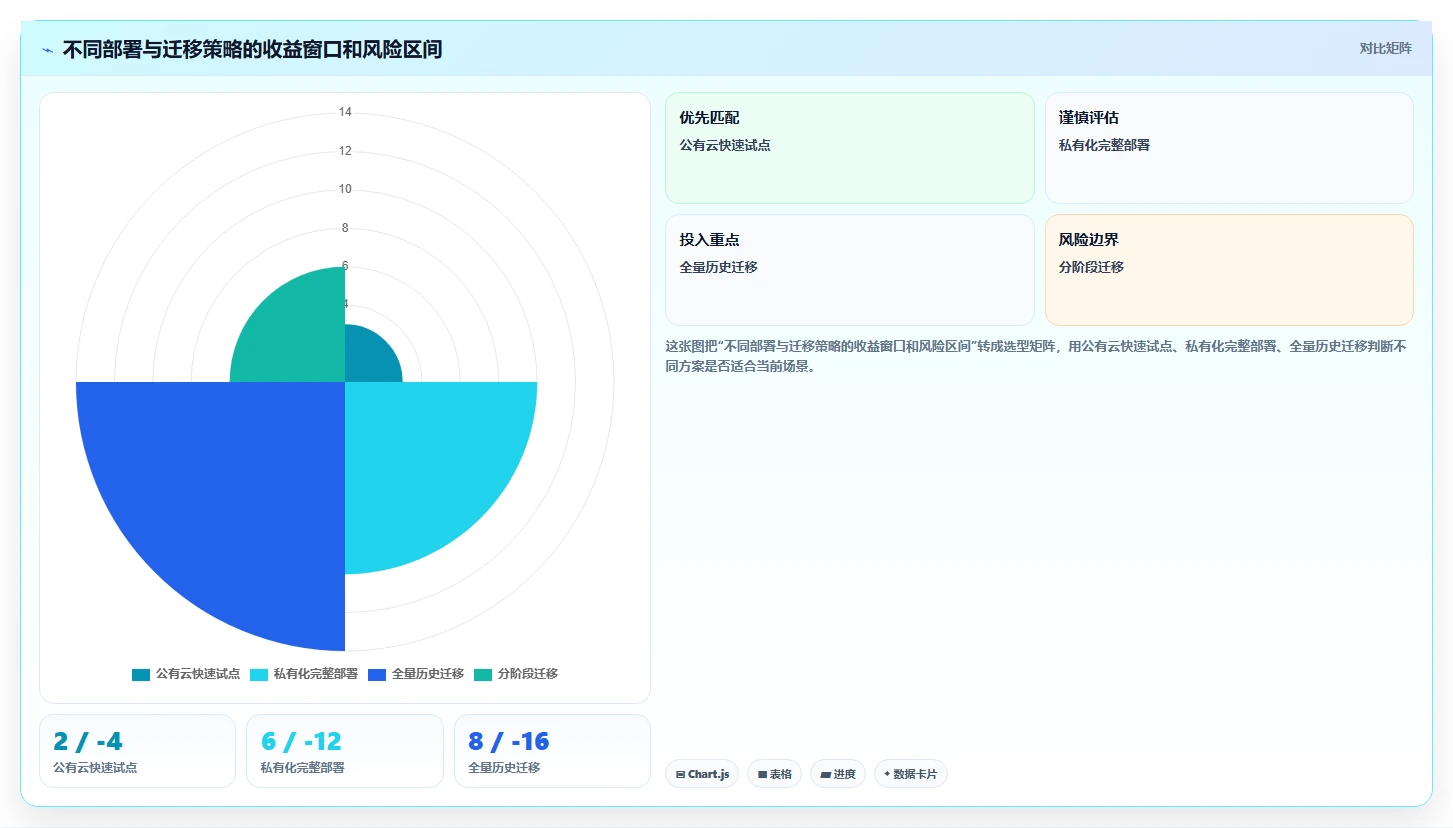Open the 谨慎评估 card

tap(1229, 148)
